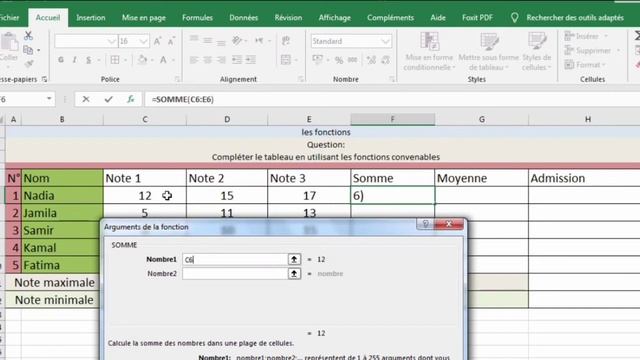This screenshot has height=360, width=640.
Task: Click the dialog help question mark
Action: (425, 224)
